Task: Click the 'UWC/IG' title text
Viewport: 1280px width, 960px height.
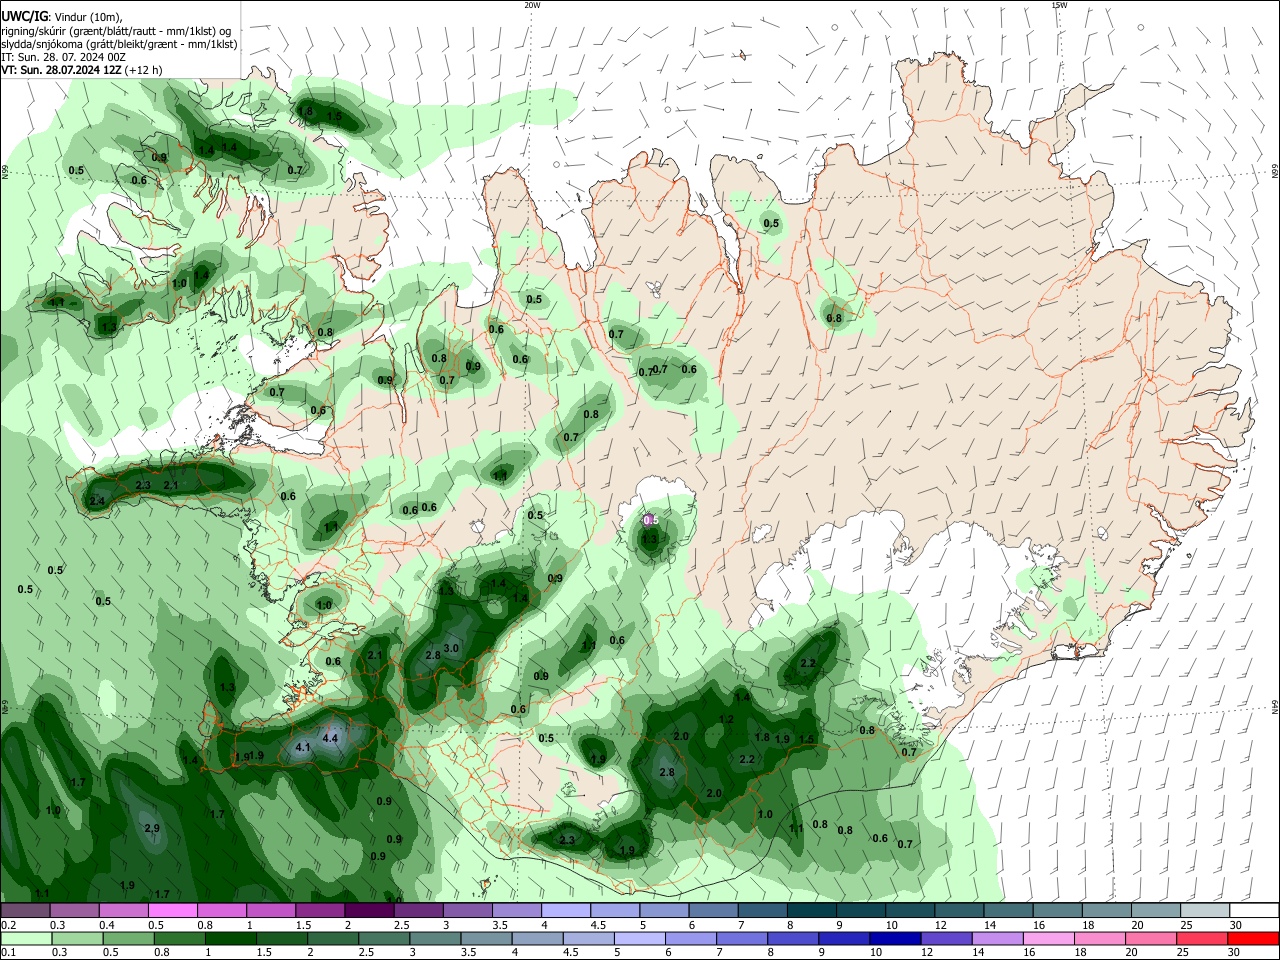Action: click(x=24, y=16)
